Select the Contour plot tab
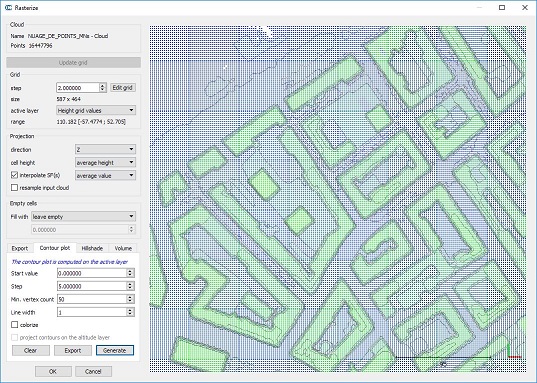This screenshot has height=383, width=537. pyautogui.click(x=55, y=248)
